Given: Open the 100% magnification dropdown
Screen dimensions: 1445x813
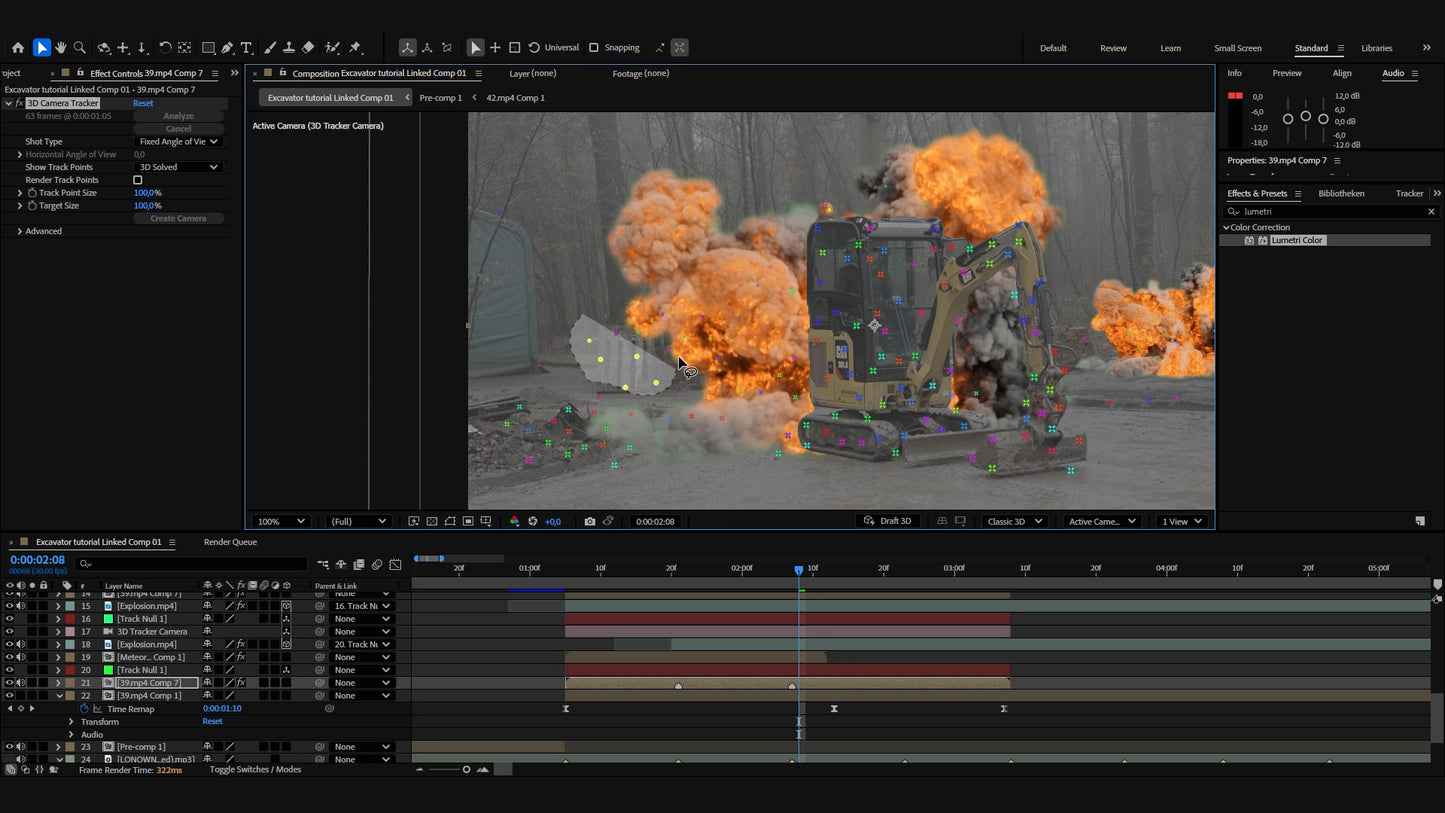Looking at the screenshot, I should [x=281, y=521].
